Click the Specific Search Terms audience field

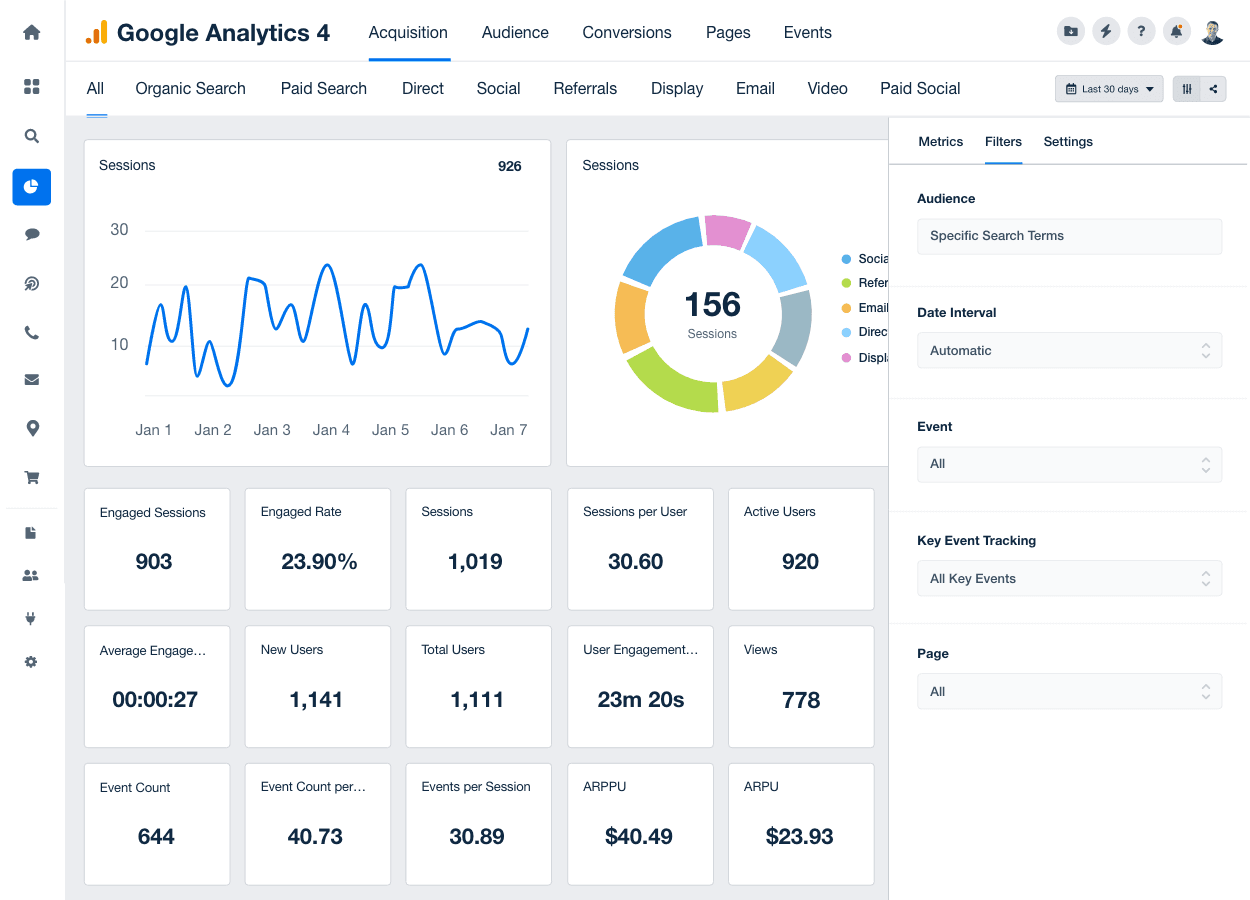pyautogui.click(x=1069, y=236)
